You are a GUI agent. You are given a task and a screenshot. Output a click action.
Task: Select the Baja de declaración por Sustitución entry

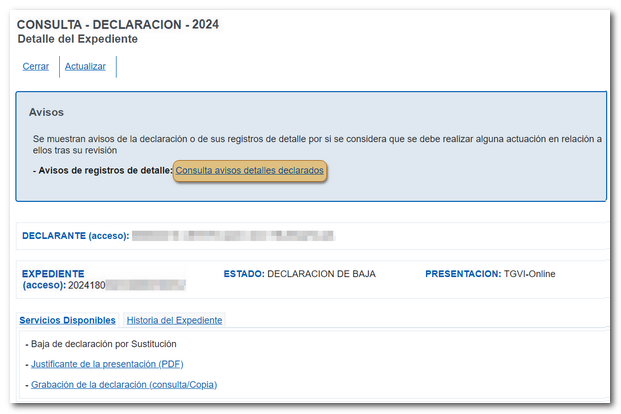108,344
